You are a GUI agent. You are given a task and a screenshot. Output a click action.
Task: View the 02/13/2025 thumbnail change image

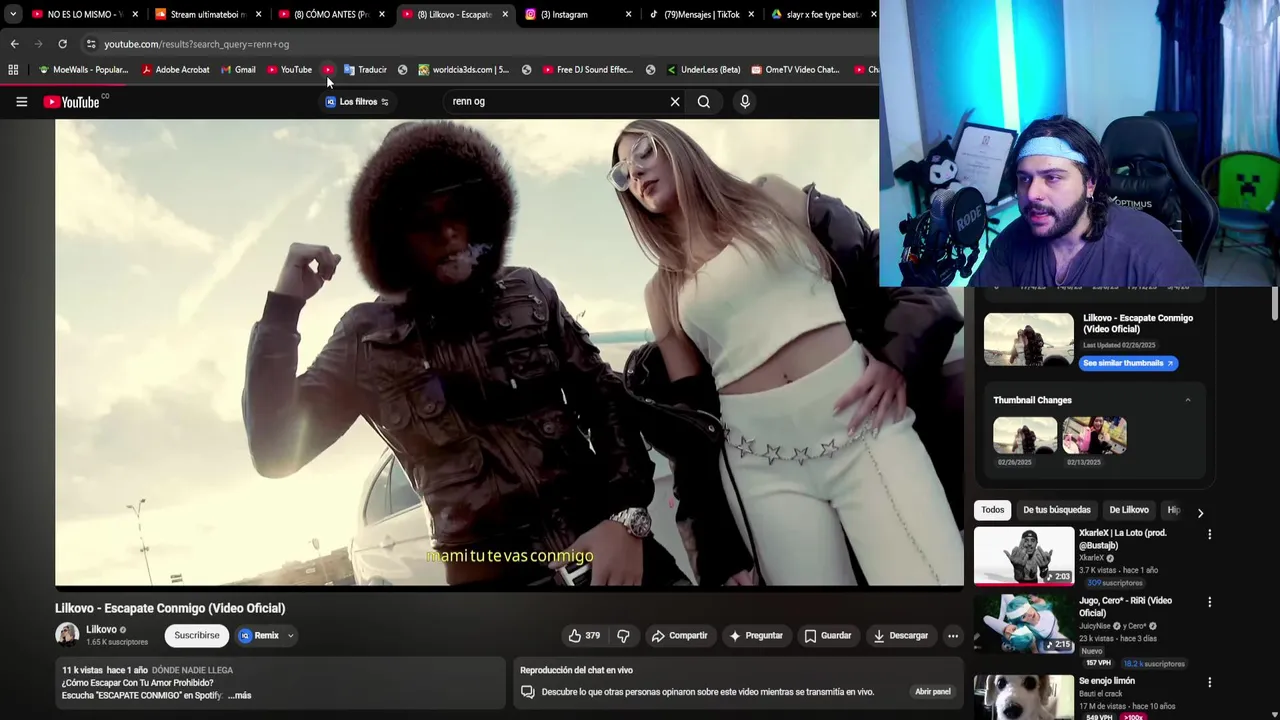(x=1095, y=436)
